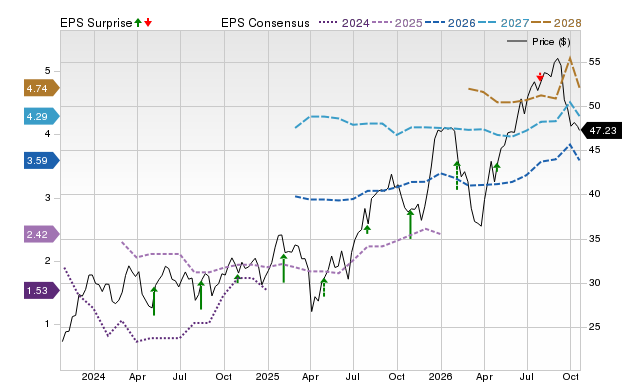Image resolution: width=640 pixels, height=382 pixels.
Task: Click the 2024 label on the time axis
Action: (x=93, y=376)
